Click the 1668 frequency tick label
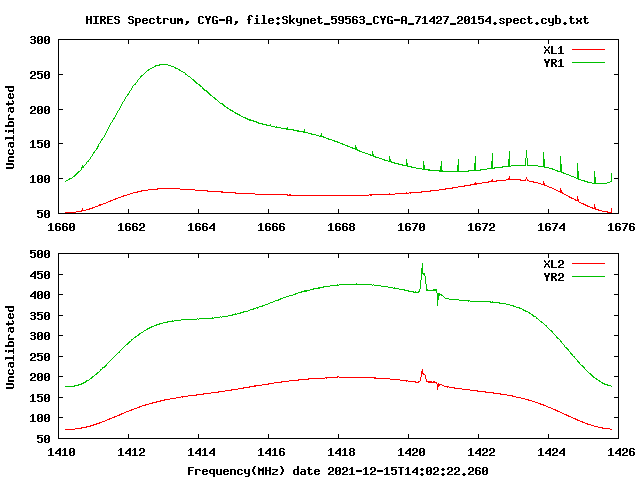This screenshot has height=480, width=640. tap(341, 227)
